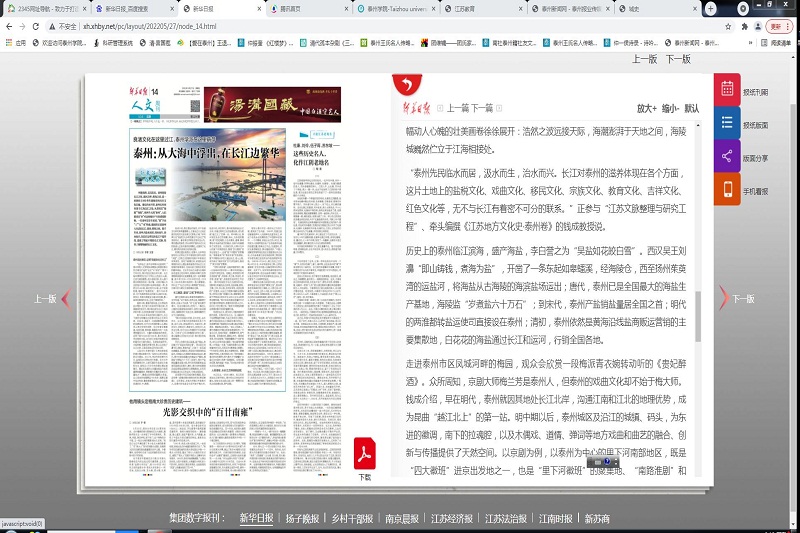Image resolution: width=800 pixels, height=533 pixels.
Task: Click the orange 手机看报 phone icon
Action: point(727,190)
